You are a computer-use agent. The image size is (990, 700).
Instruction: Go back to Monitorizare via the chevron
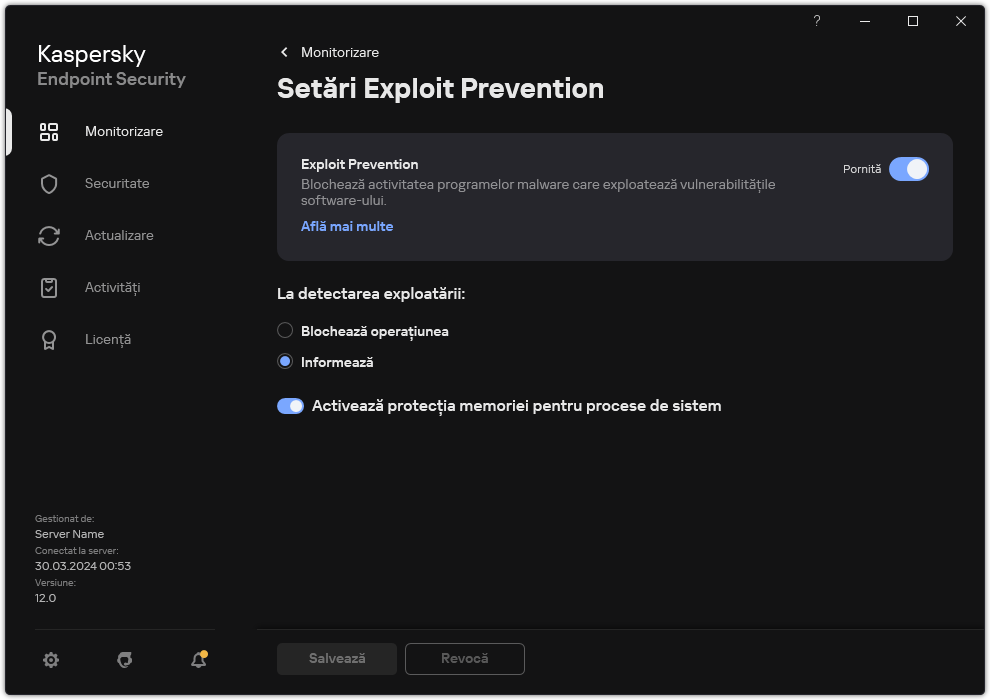284,52
